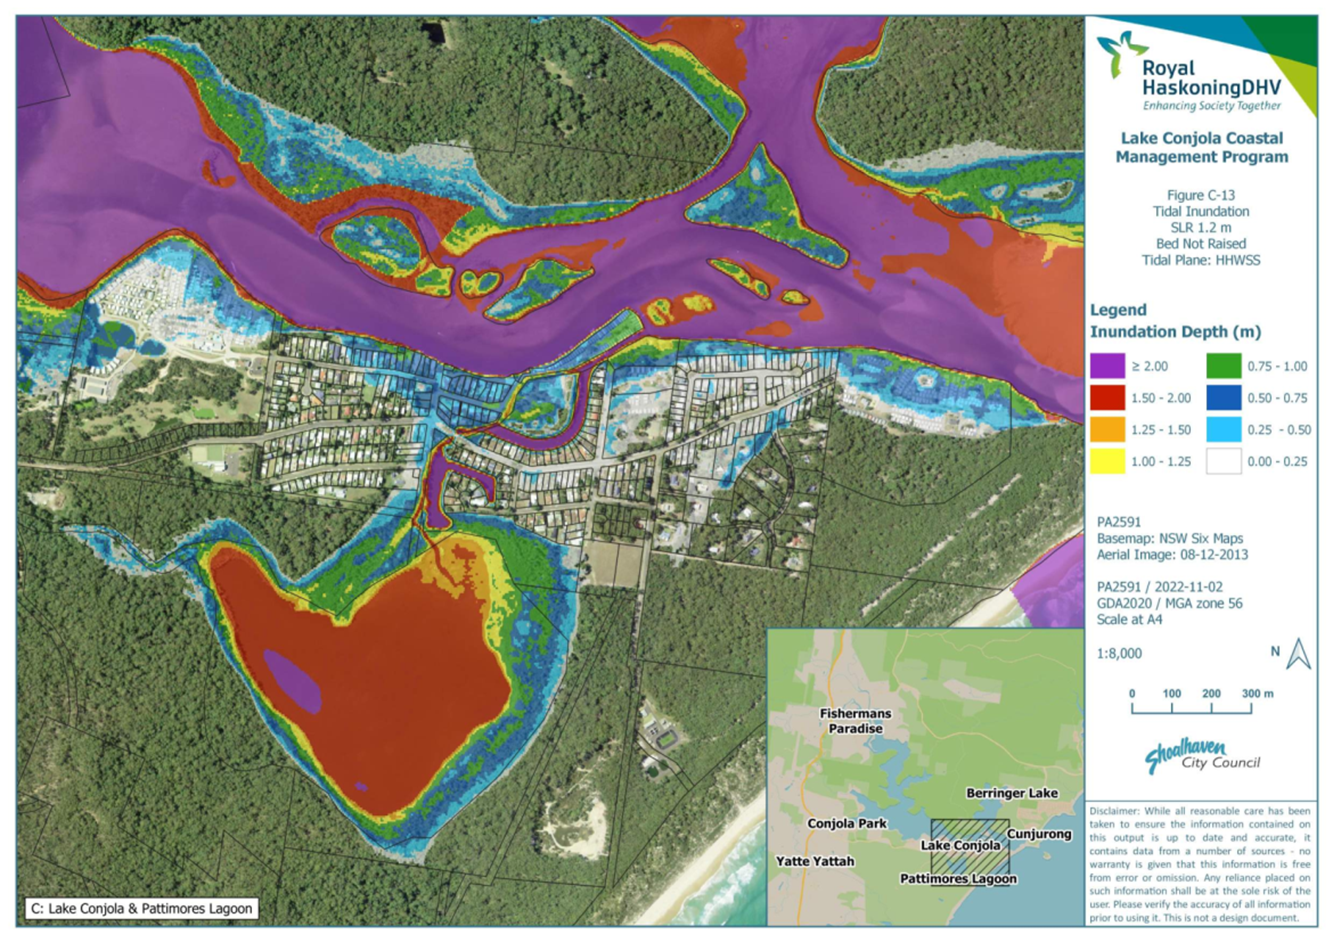1333x942 pixels.
Task: Click the yellow 1.00 - 1.25 legend swatch
Action: [x=1107, y=462]
